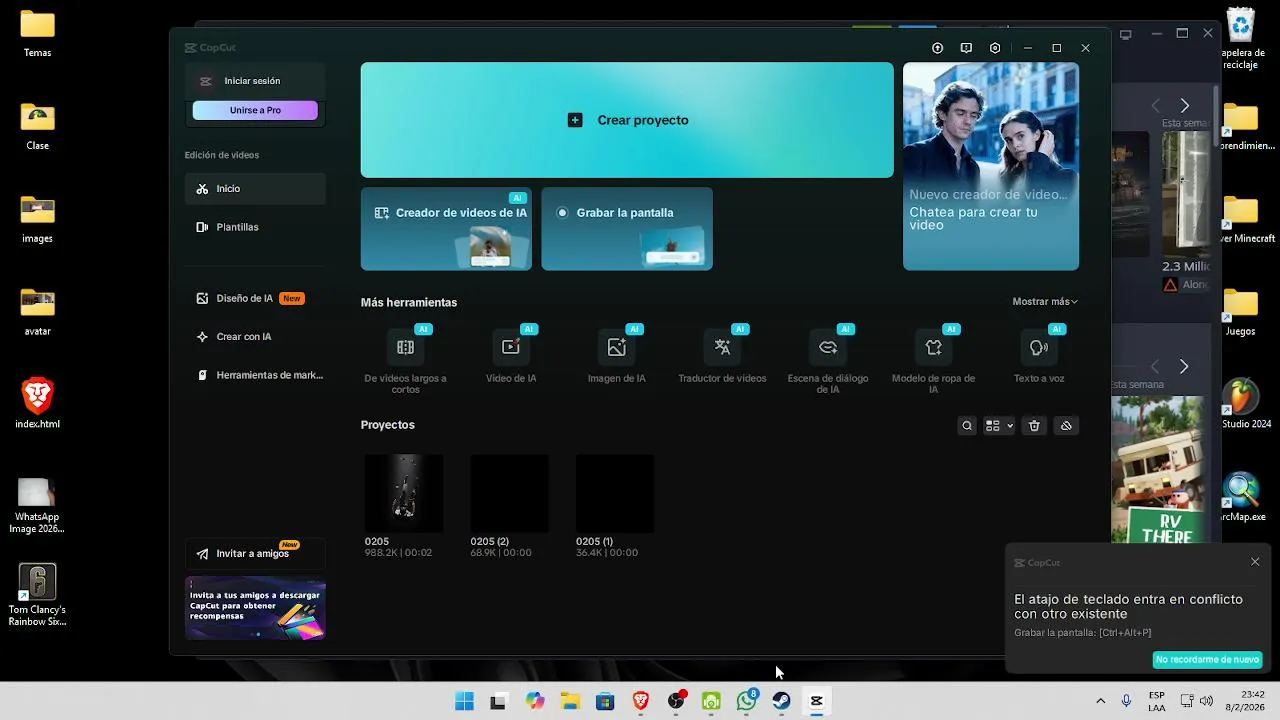The width and height of the screenshot is (1280, 720).
Task: Open the invite friends rewards banner
Action: (x=255, y=608)
